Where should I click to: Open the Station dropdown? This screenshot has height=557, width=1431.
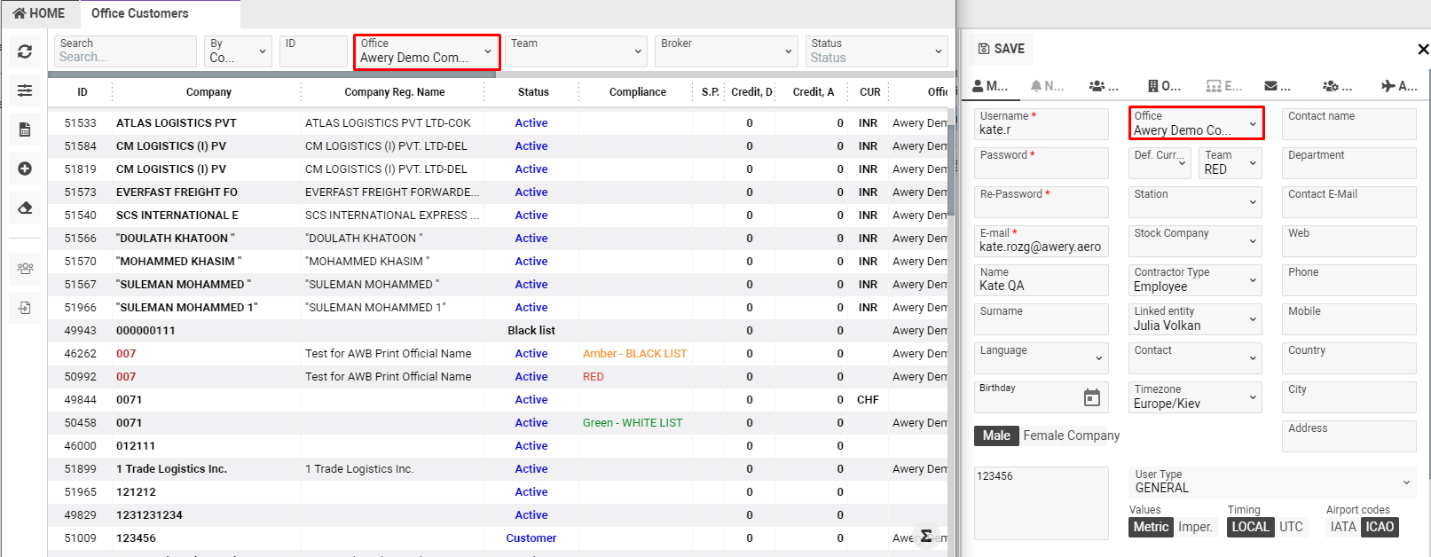coord(1196,201)
